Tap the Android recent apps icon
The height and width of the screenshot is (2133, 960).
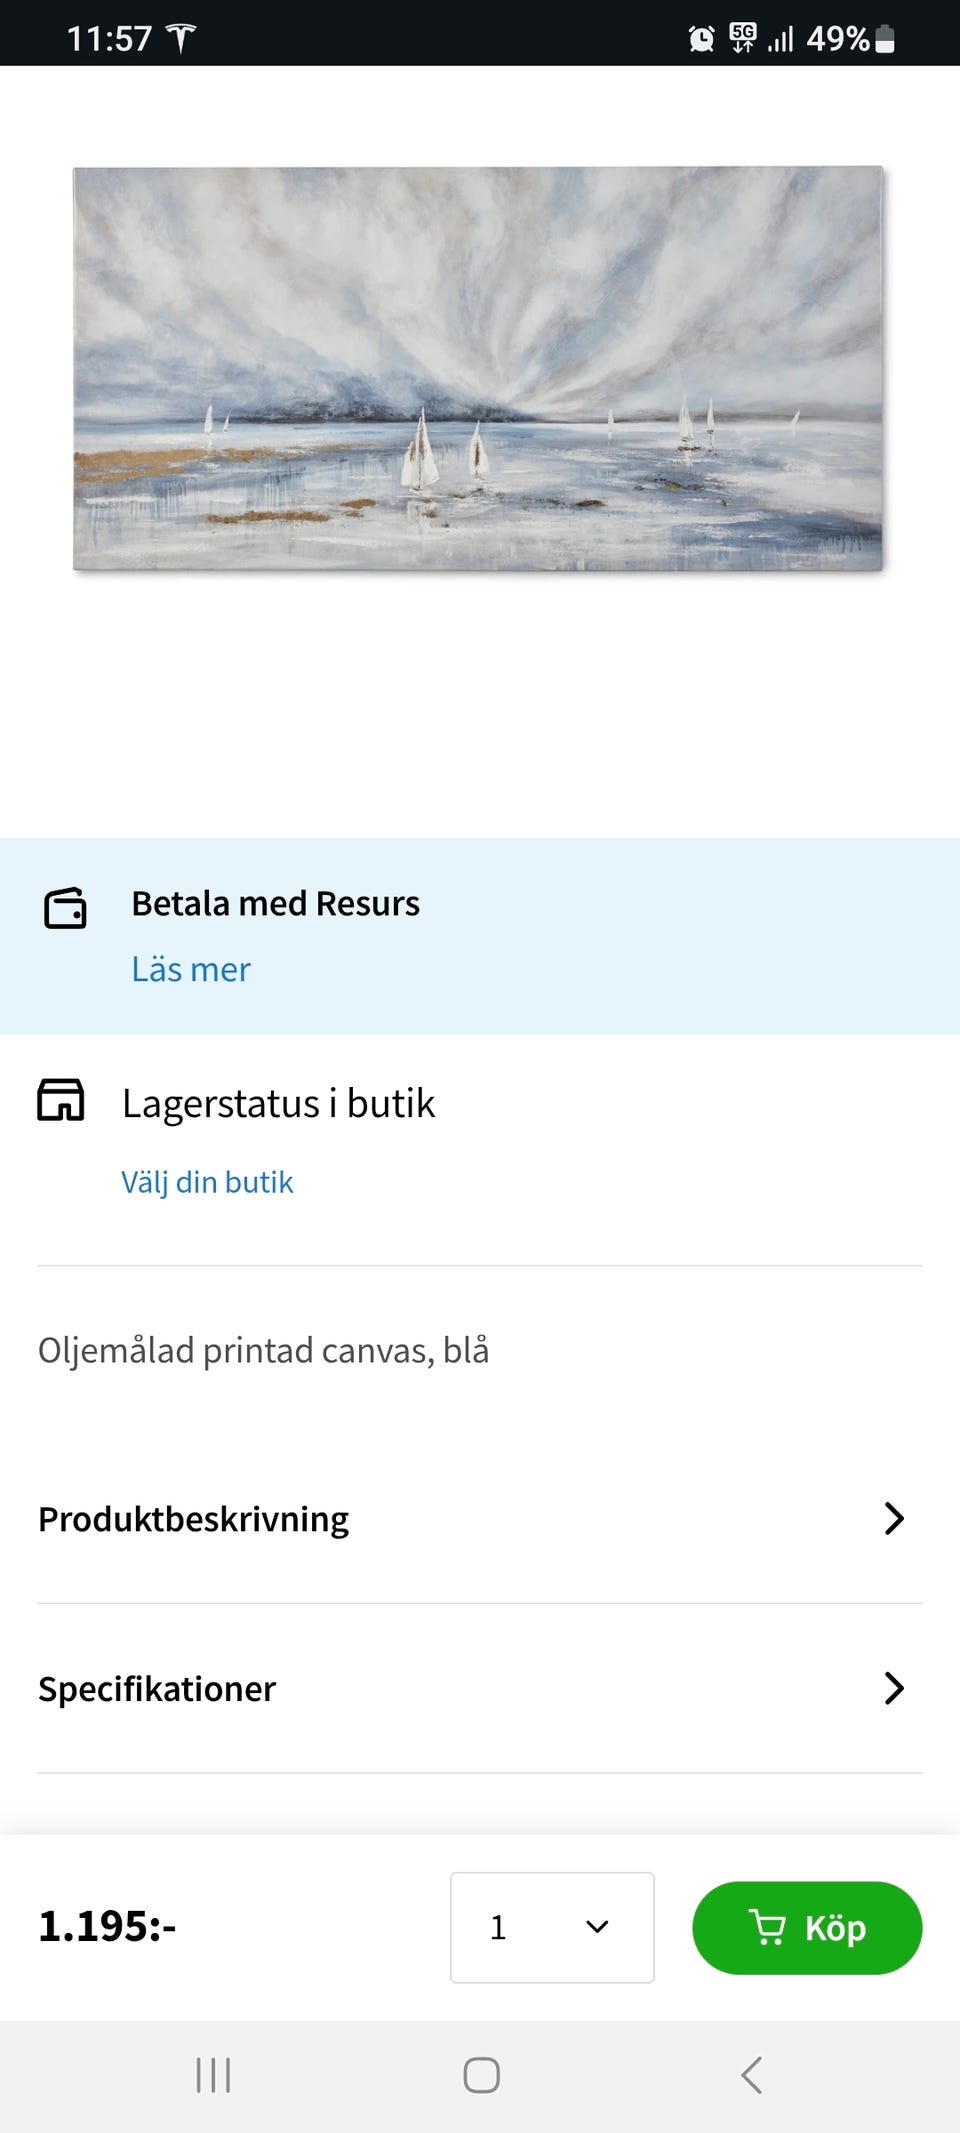(213, 2075)
